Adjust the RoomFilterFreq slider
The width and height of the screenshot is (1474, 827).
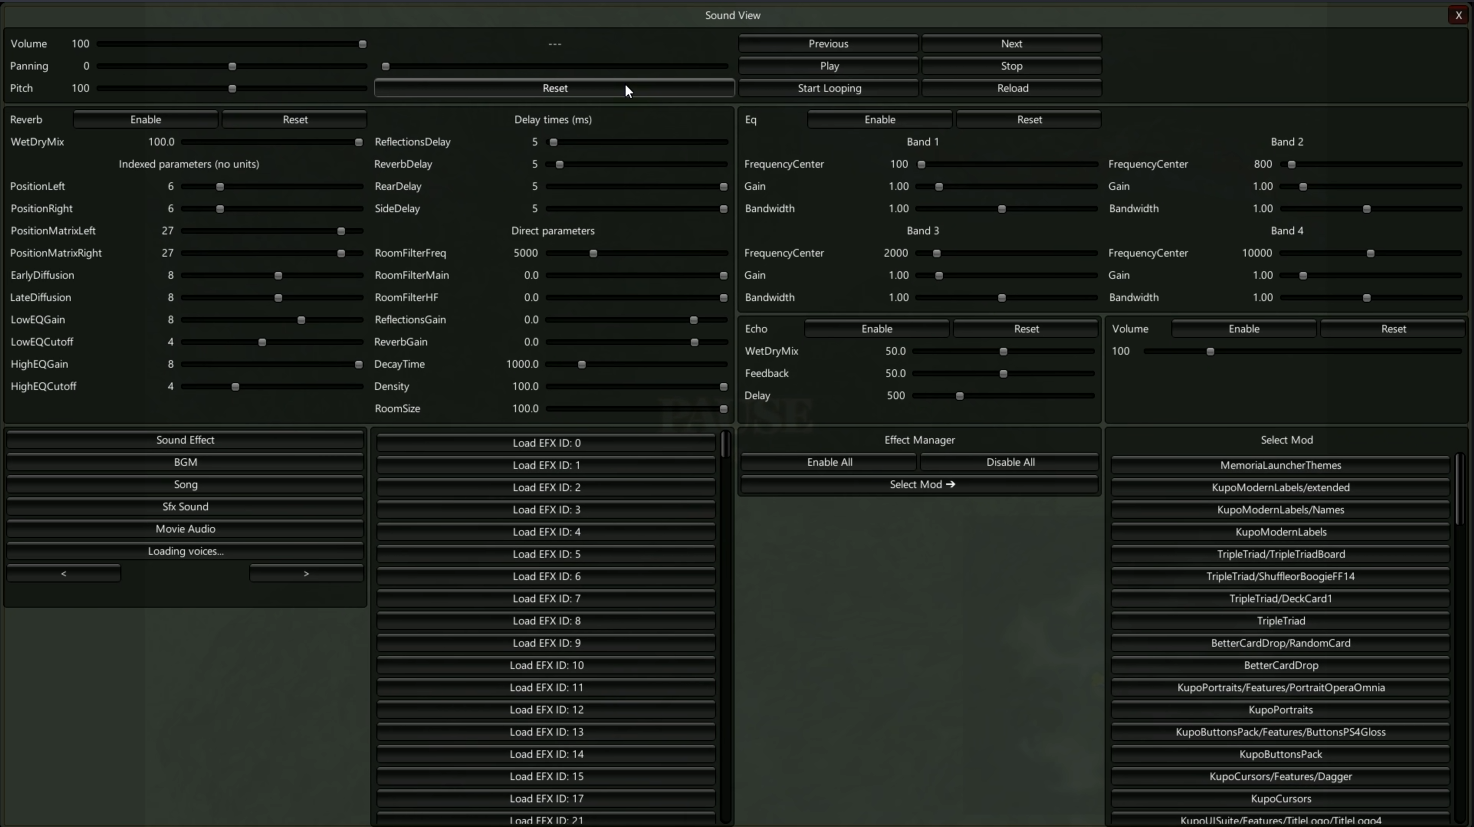click(636, 253)
